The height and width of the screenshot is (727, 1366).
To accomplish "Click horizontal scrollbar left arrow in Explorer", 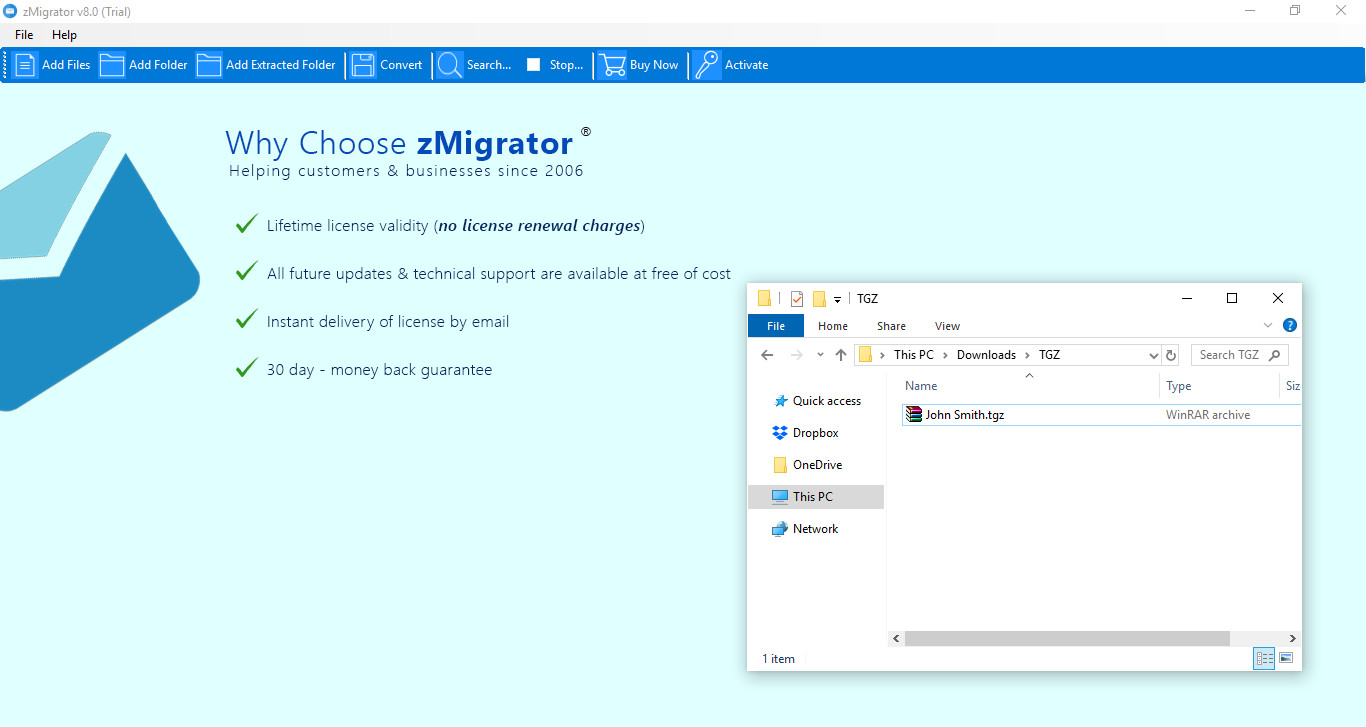I will [896, 638].
